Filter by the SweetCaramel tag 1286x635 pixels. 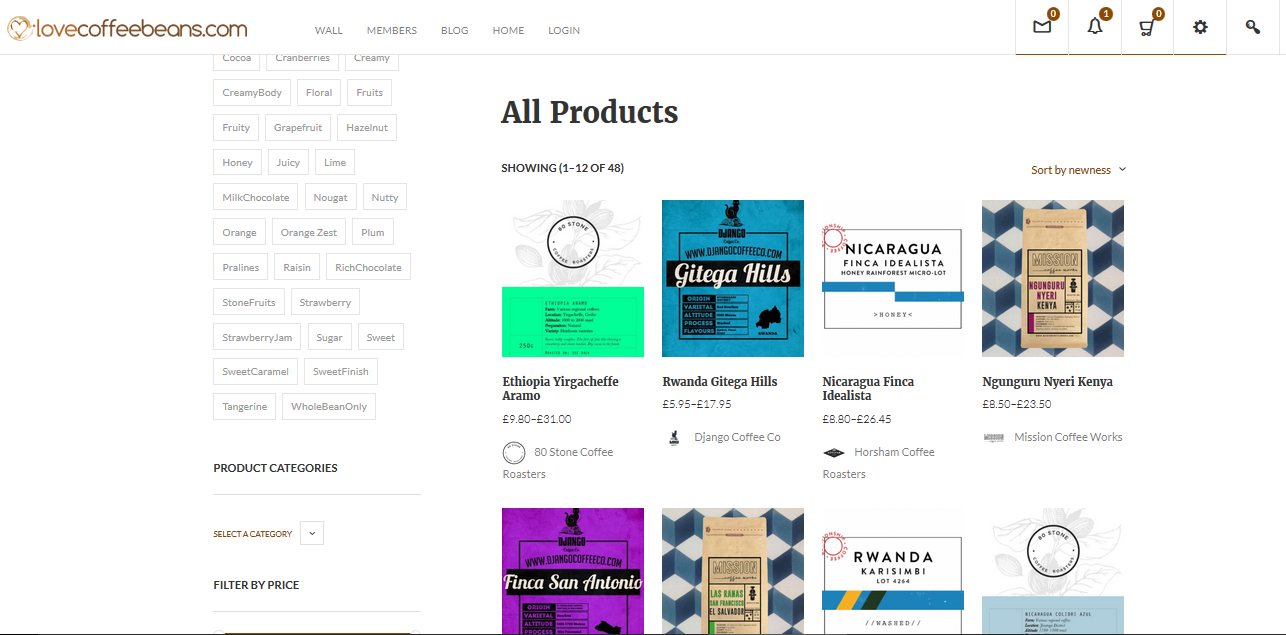pos(255,372)
